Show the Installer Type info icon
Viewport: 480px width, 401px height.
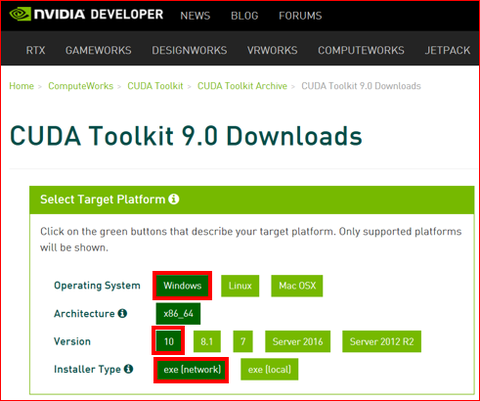tap(128, 369)
